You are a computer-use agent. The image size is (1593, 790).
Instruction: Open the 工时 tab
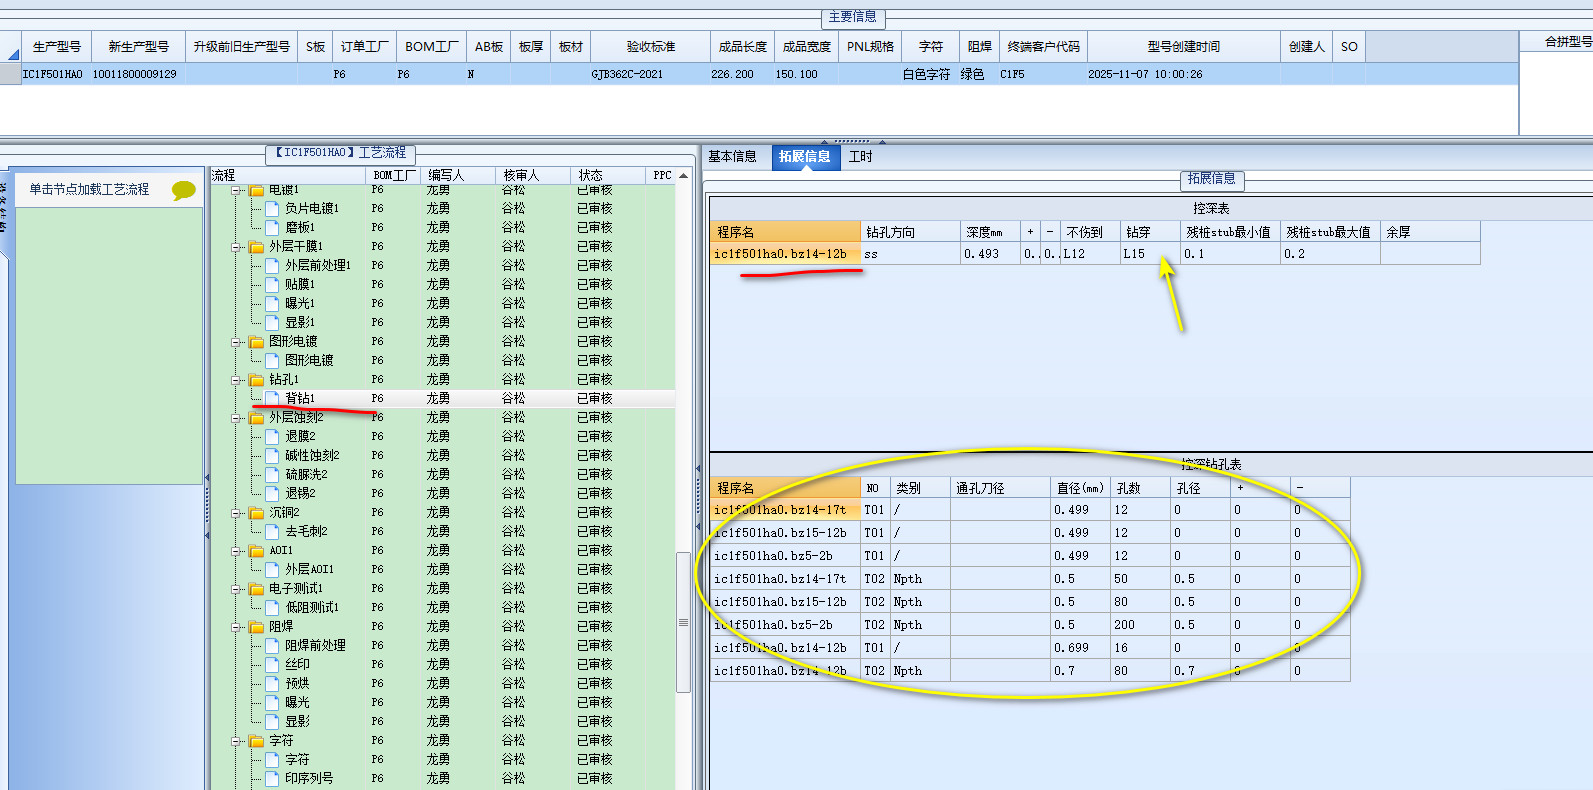click(x=860, y=157)
